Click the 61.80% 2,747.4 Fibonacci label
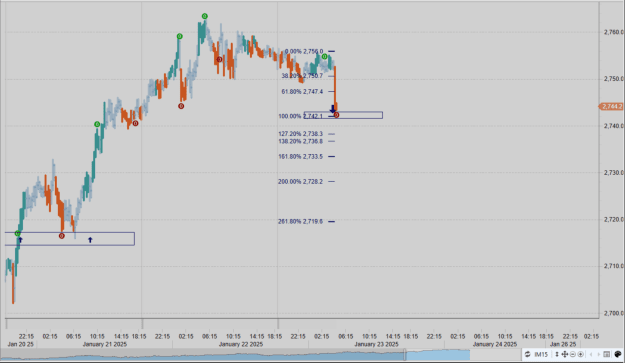Screen dimensions: 625x363 coord(302,92)
